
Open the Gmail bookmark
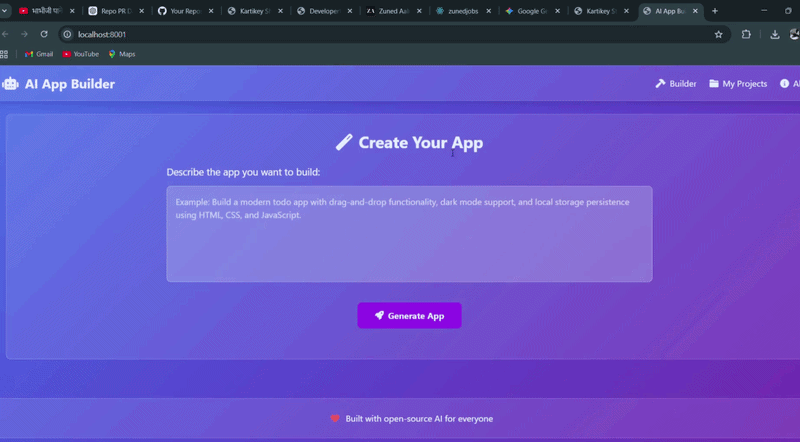(39, 54)
